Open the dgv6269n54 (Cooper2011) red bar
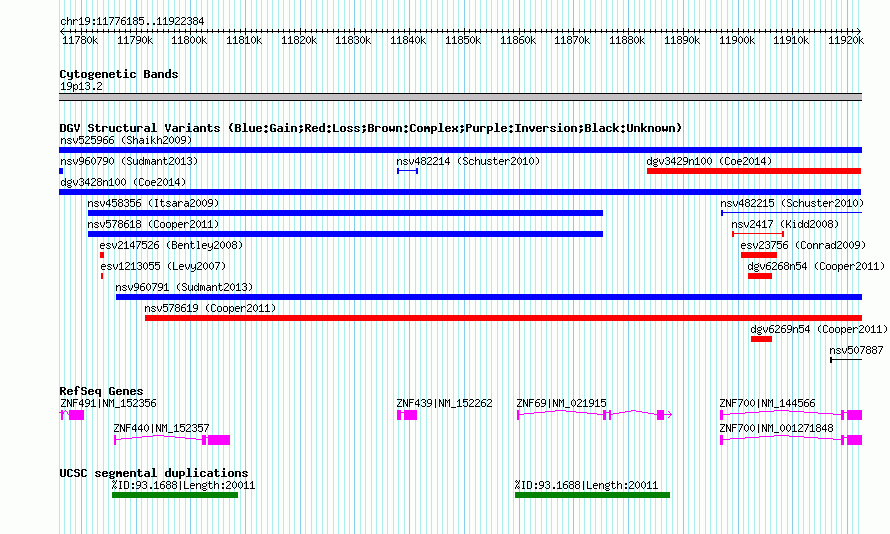 (x=761, y=339)
